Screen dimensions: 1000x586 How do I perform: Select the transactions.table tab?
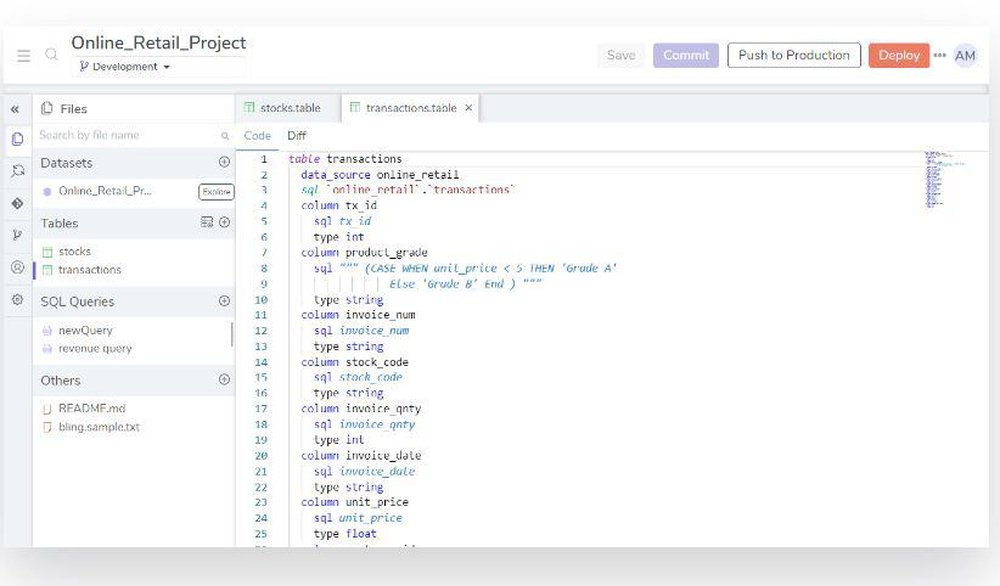[411, 108]
